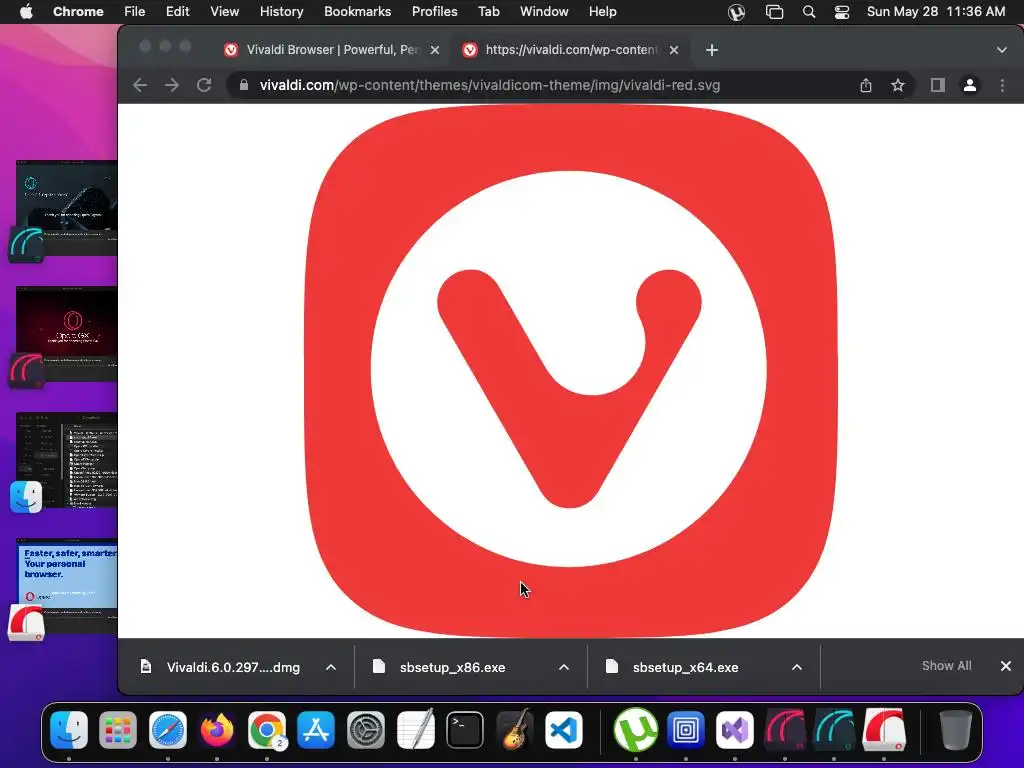Viewport: 1024px width, 768px height.
Task: Expand options for Vivaldi dmg download
Action: (331, 667)
